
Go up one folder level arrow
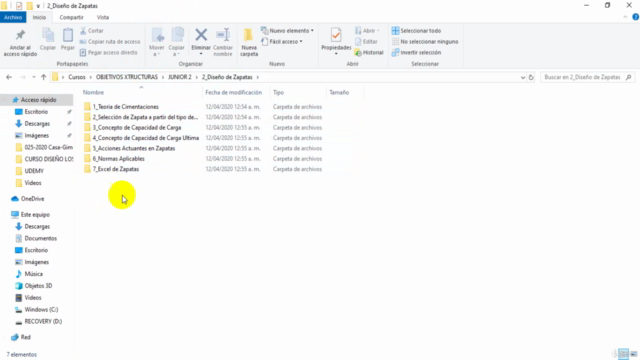tap(43, 77)
